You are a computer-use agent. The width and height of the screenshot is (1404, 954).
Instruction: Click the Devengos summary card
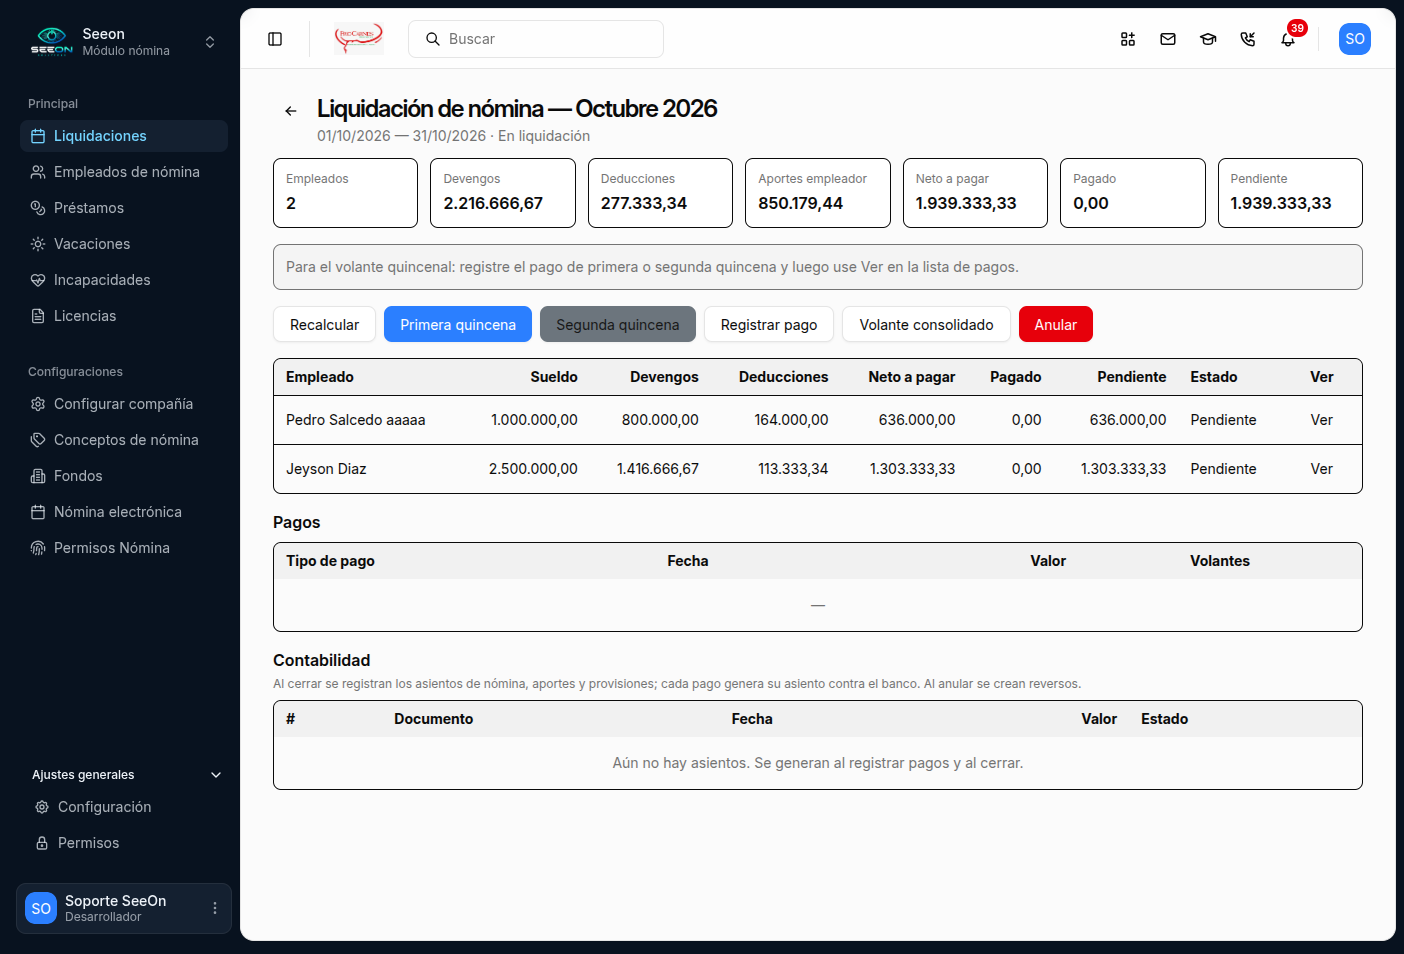[503, 193]
